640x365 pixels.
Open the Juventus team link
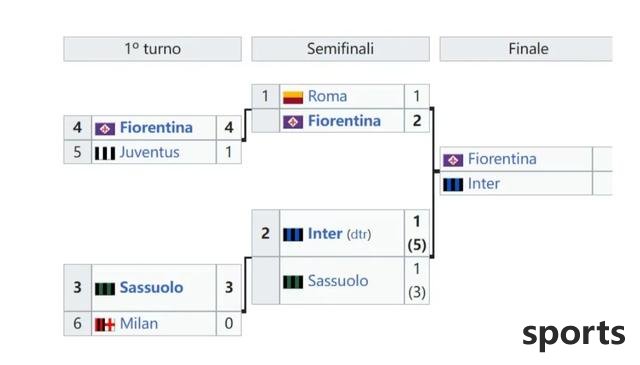pos(149,152)
